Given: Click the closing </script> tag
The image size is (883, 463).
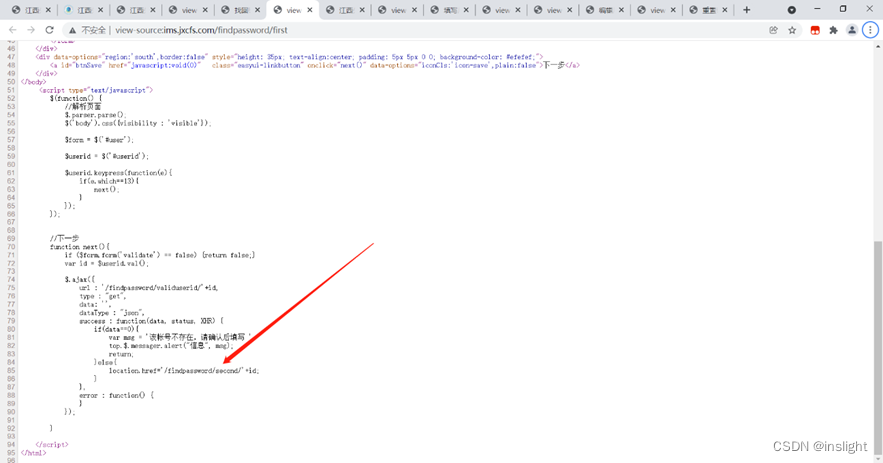Looking at the screenshot, I should (x=52, y=444).
